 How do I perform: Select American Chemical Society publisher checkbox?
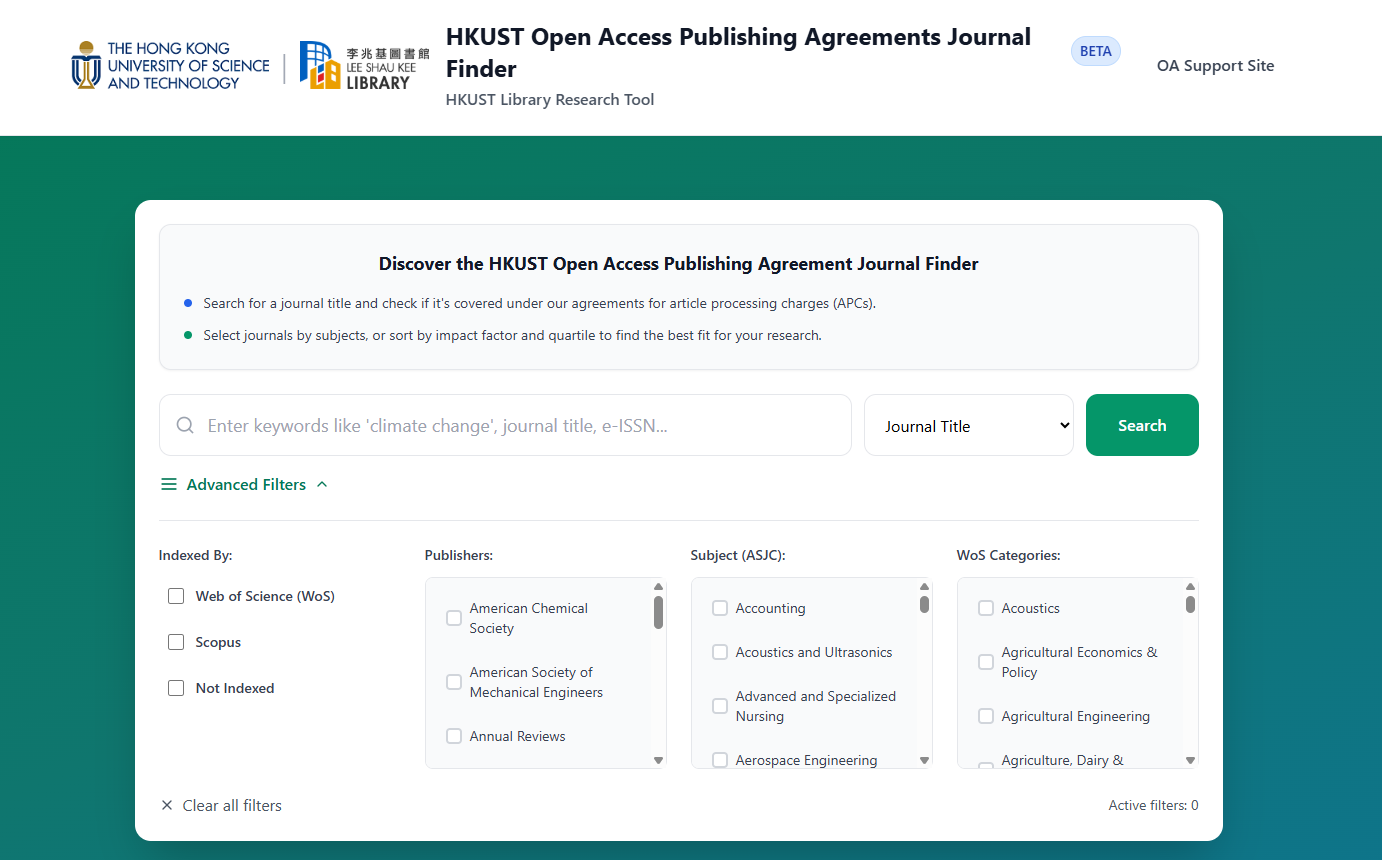coord(454,618)
